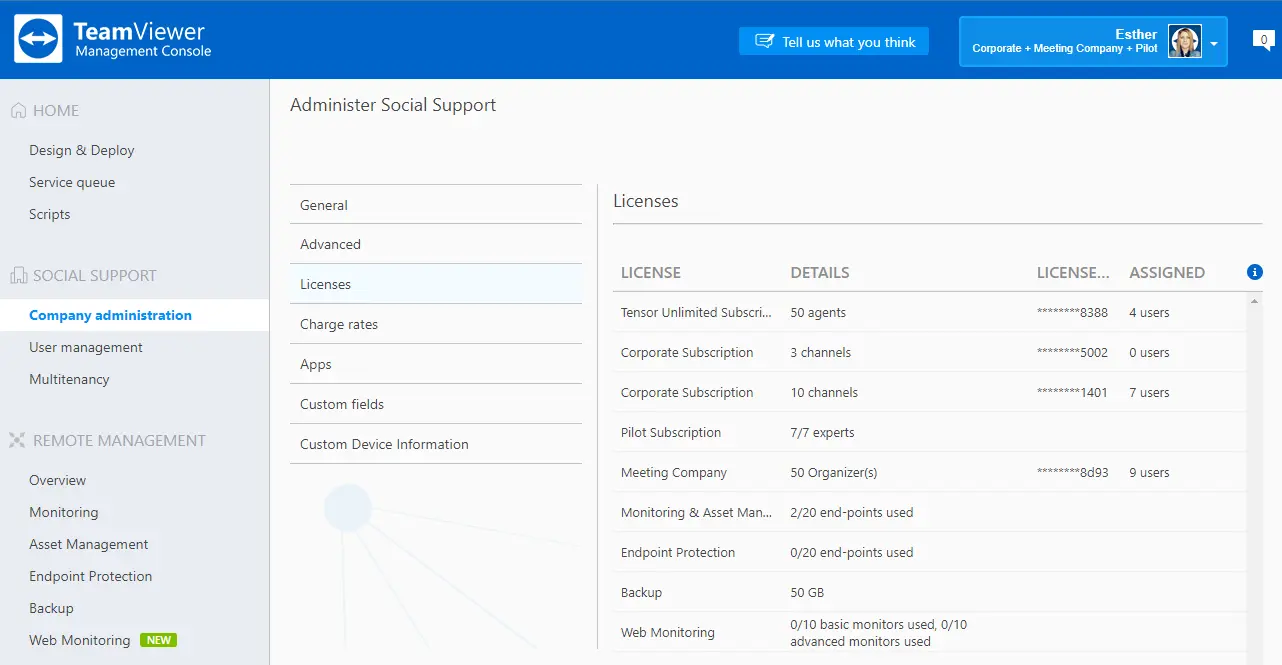Image resolution: width=1282 pixels, height=665 pixels.
Task: Click the Tell us what you think button
Action: click(834, 41)
